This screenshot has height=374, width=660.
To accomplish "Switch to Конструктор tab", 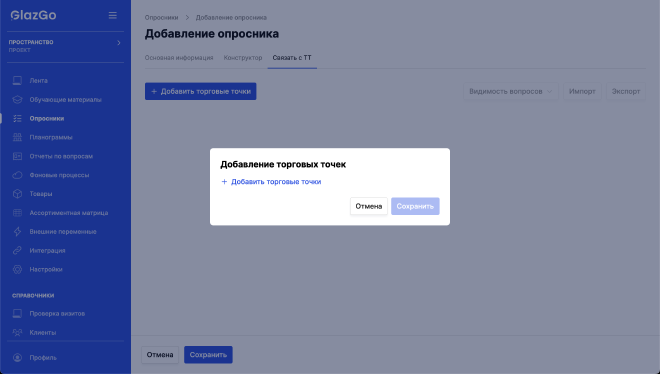I will [x=243, y=58].
